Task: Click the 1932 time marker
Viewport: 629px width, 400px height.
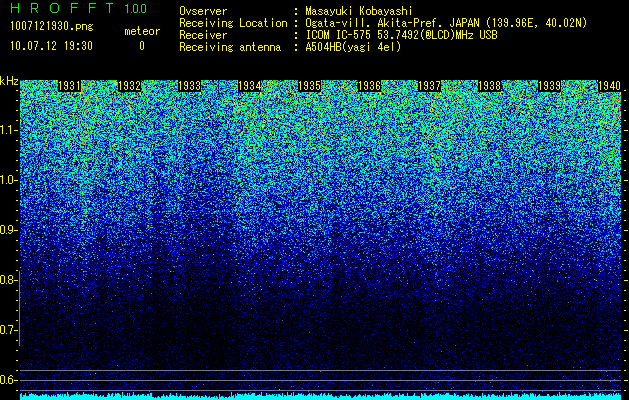Action: pos(130,86)
